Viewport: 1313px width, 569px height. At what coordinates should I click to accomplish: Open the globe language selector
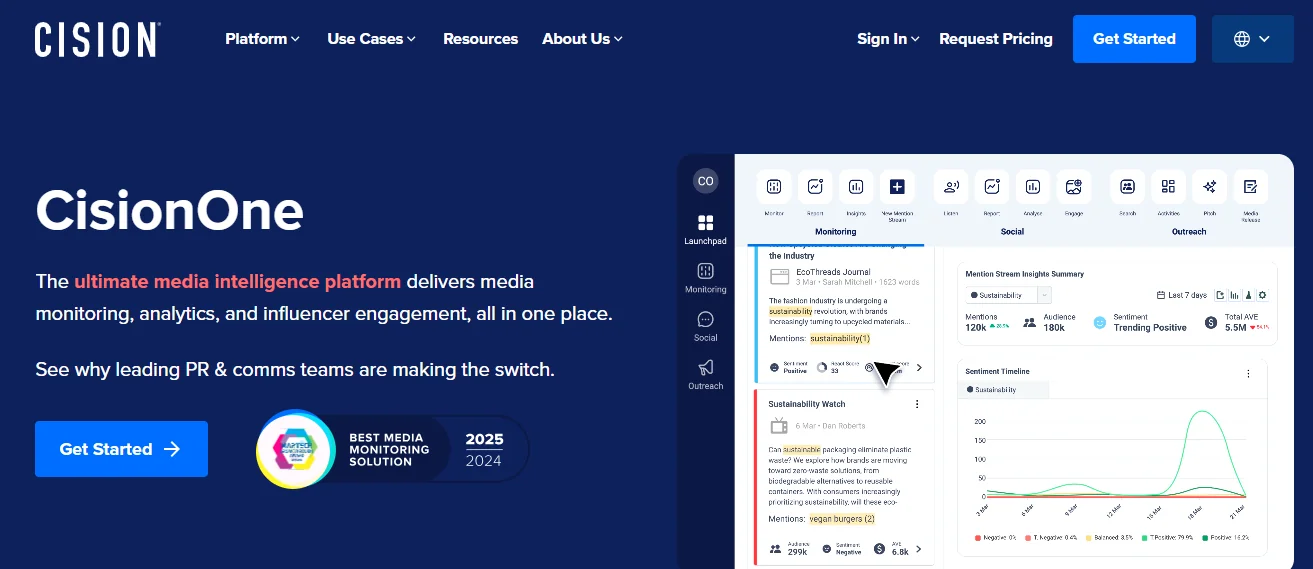pyautogui.click(x=1252, y=39)
